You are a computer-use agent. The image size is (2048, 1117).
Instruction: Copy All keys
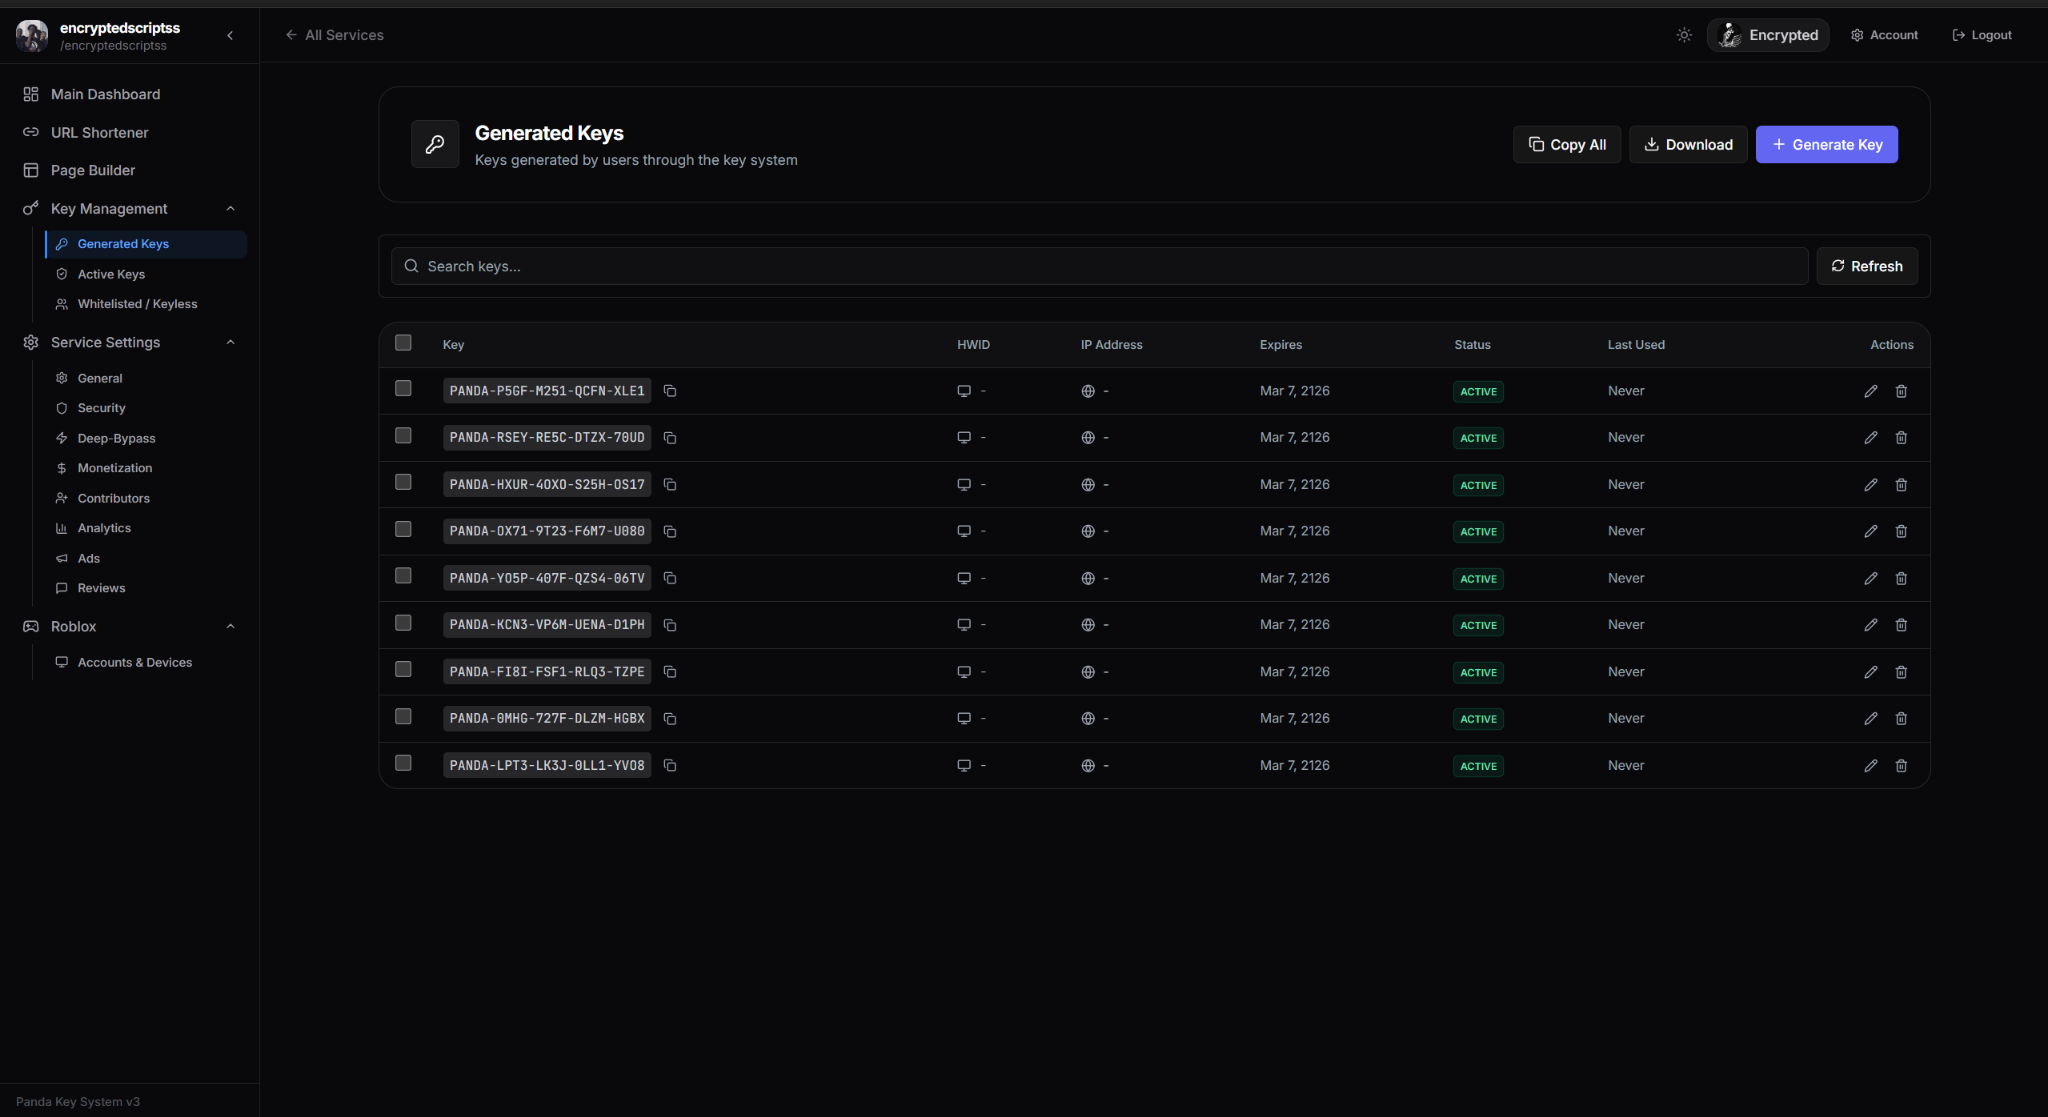point(1566,145)
